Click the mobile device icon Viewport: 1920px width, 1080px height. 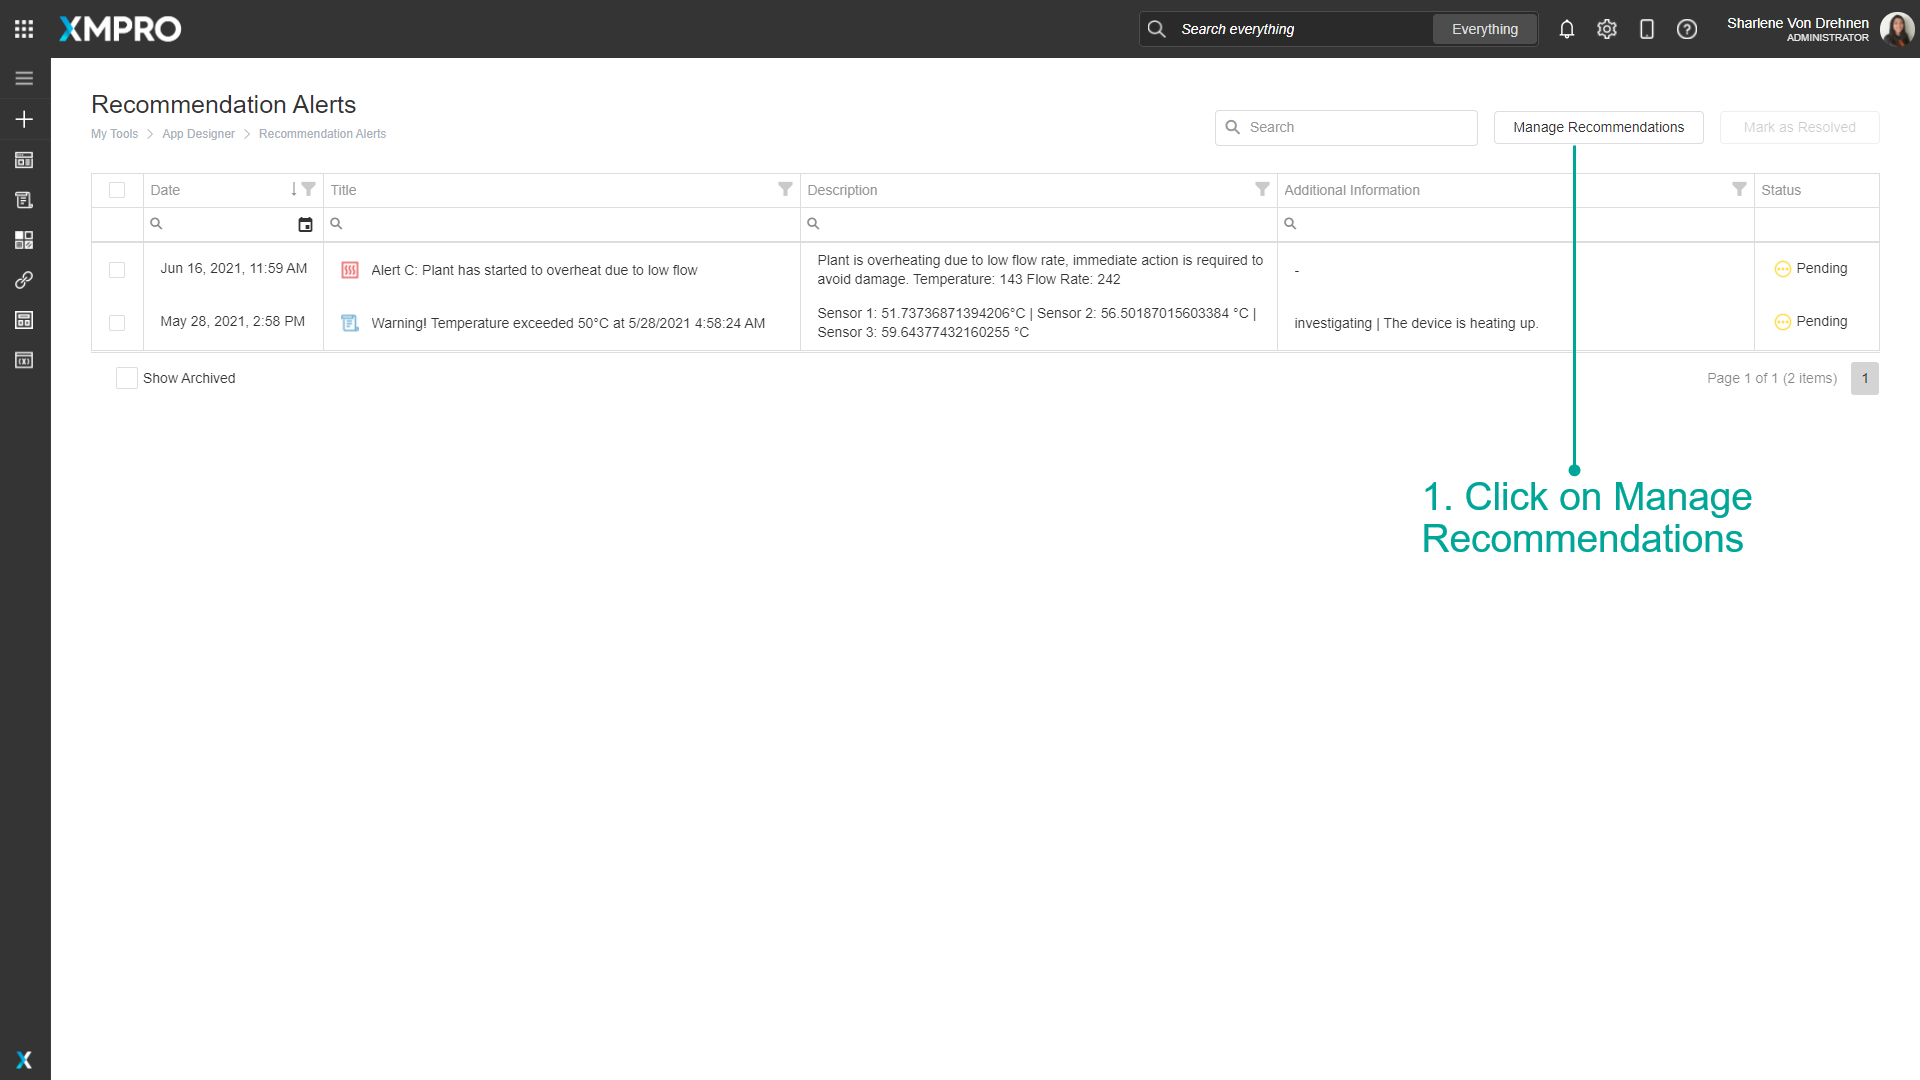tap(1646, 29)
